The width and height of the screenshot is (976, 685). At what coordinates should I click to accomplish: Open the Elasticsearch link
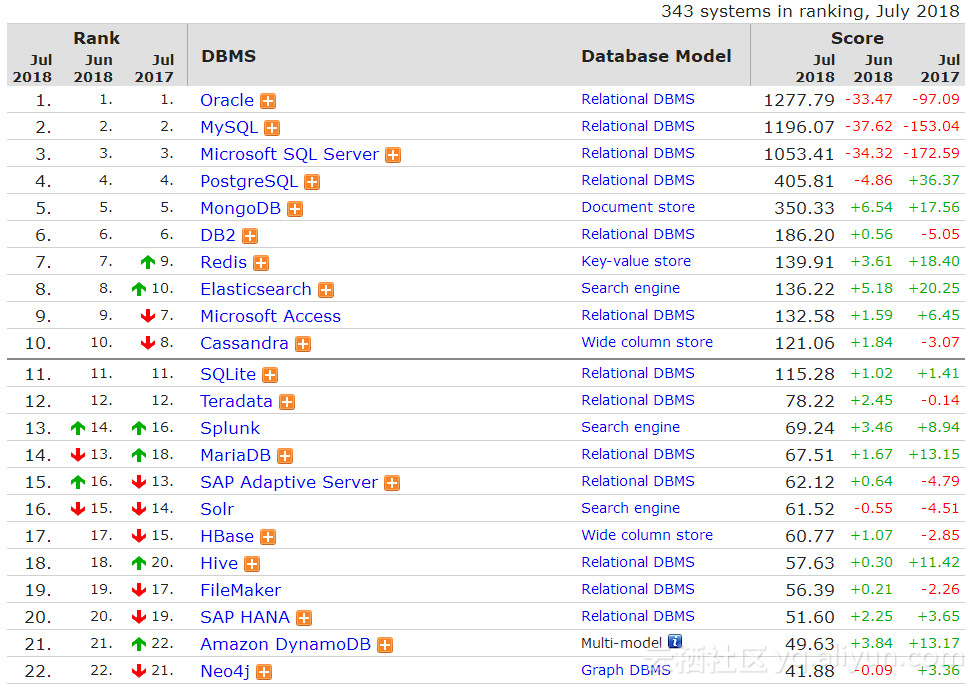[256, 290]
